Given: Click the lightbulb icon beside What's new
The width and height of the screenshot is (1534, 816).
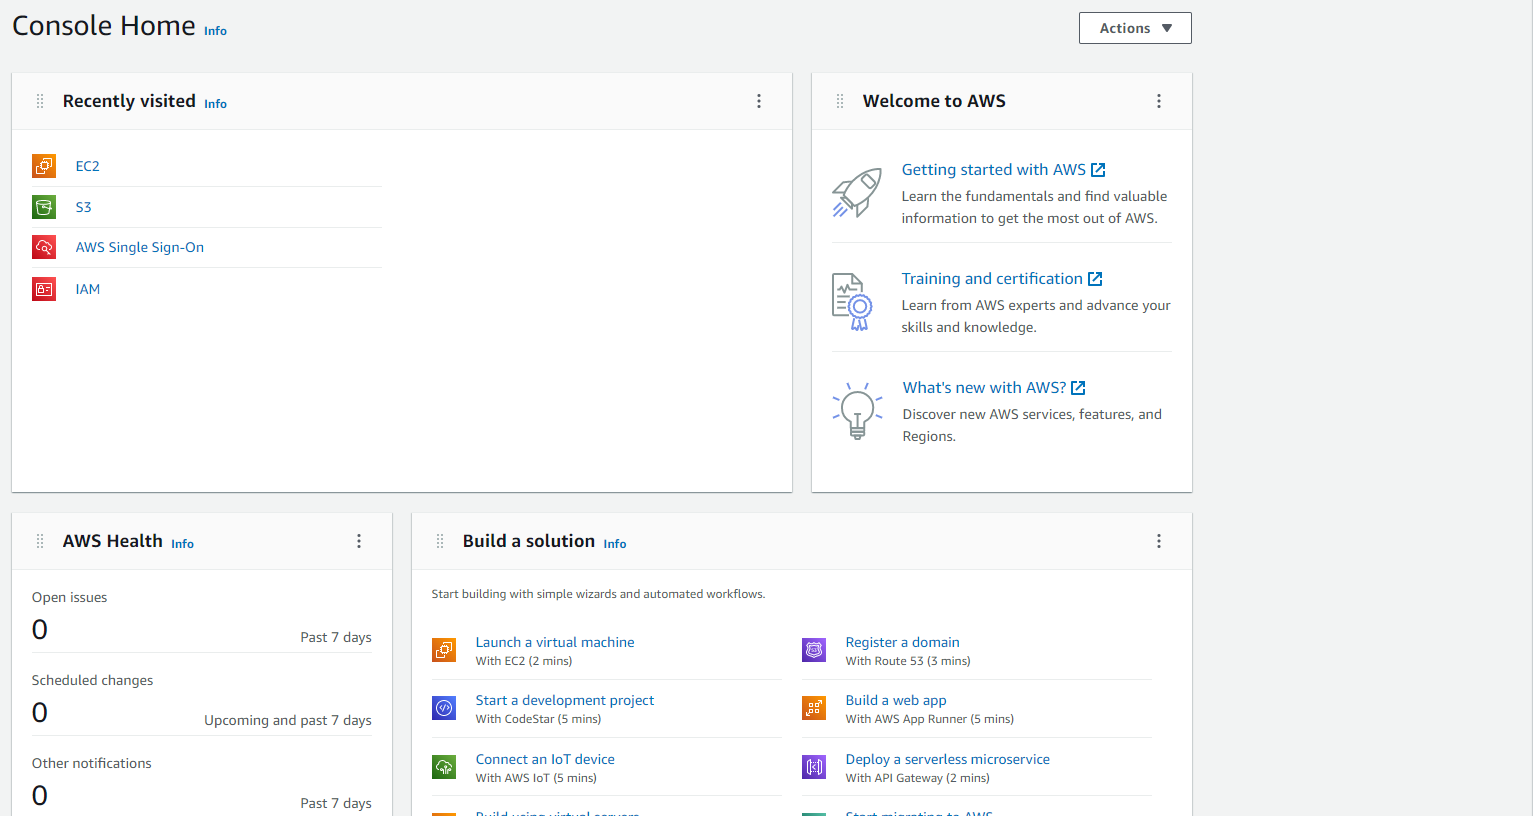Looking at the screenshot, I should [x=857, y=410].
